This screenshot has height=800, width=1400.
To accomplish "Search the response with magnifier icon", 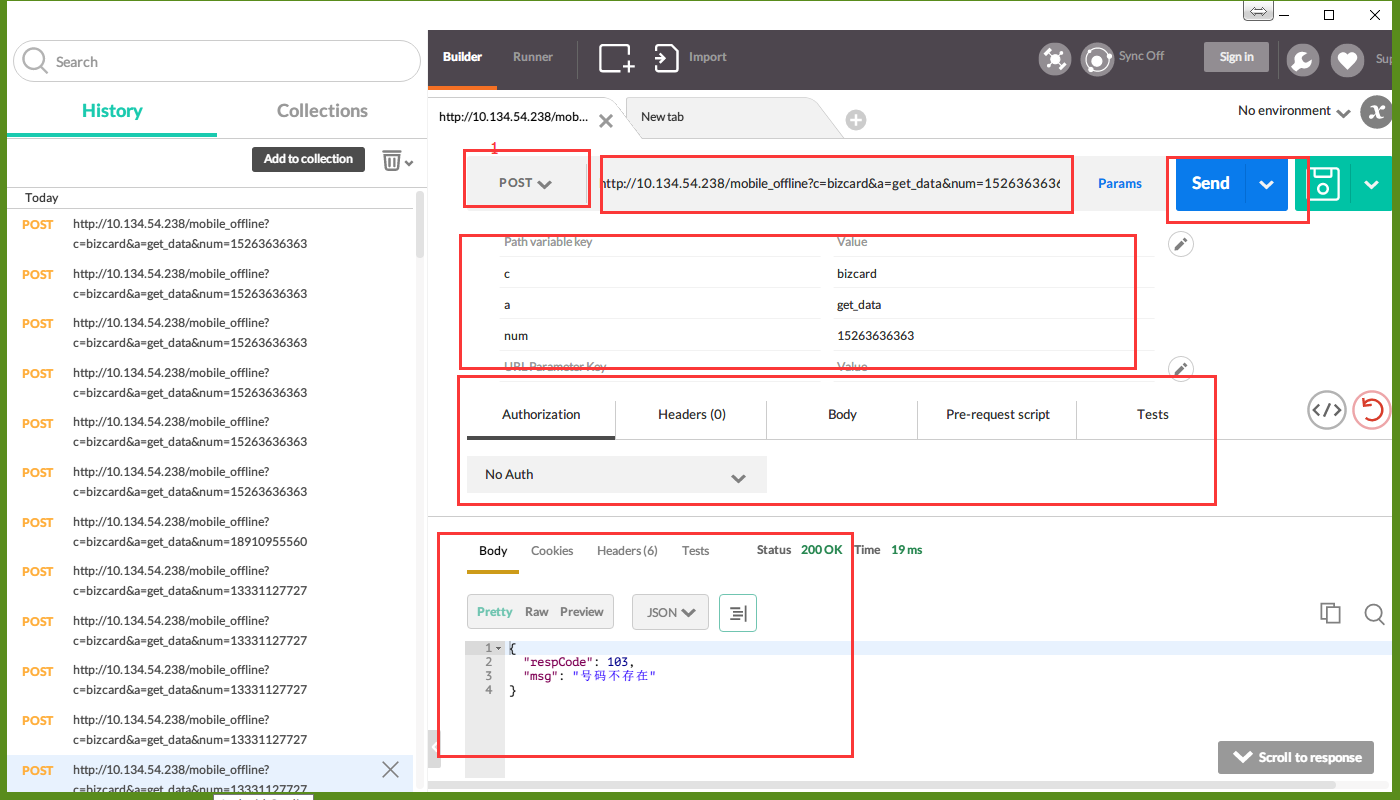I will (1374, 613).
